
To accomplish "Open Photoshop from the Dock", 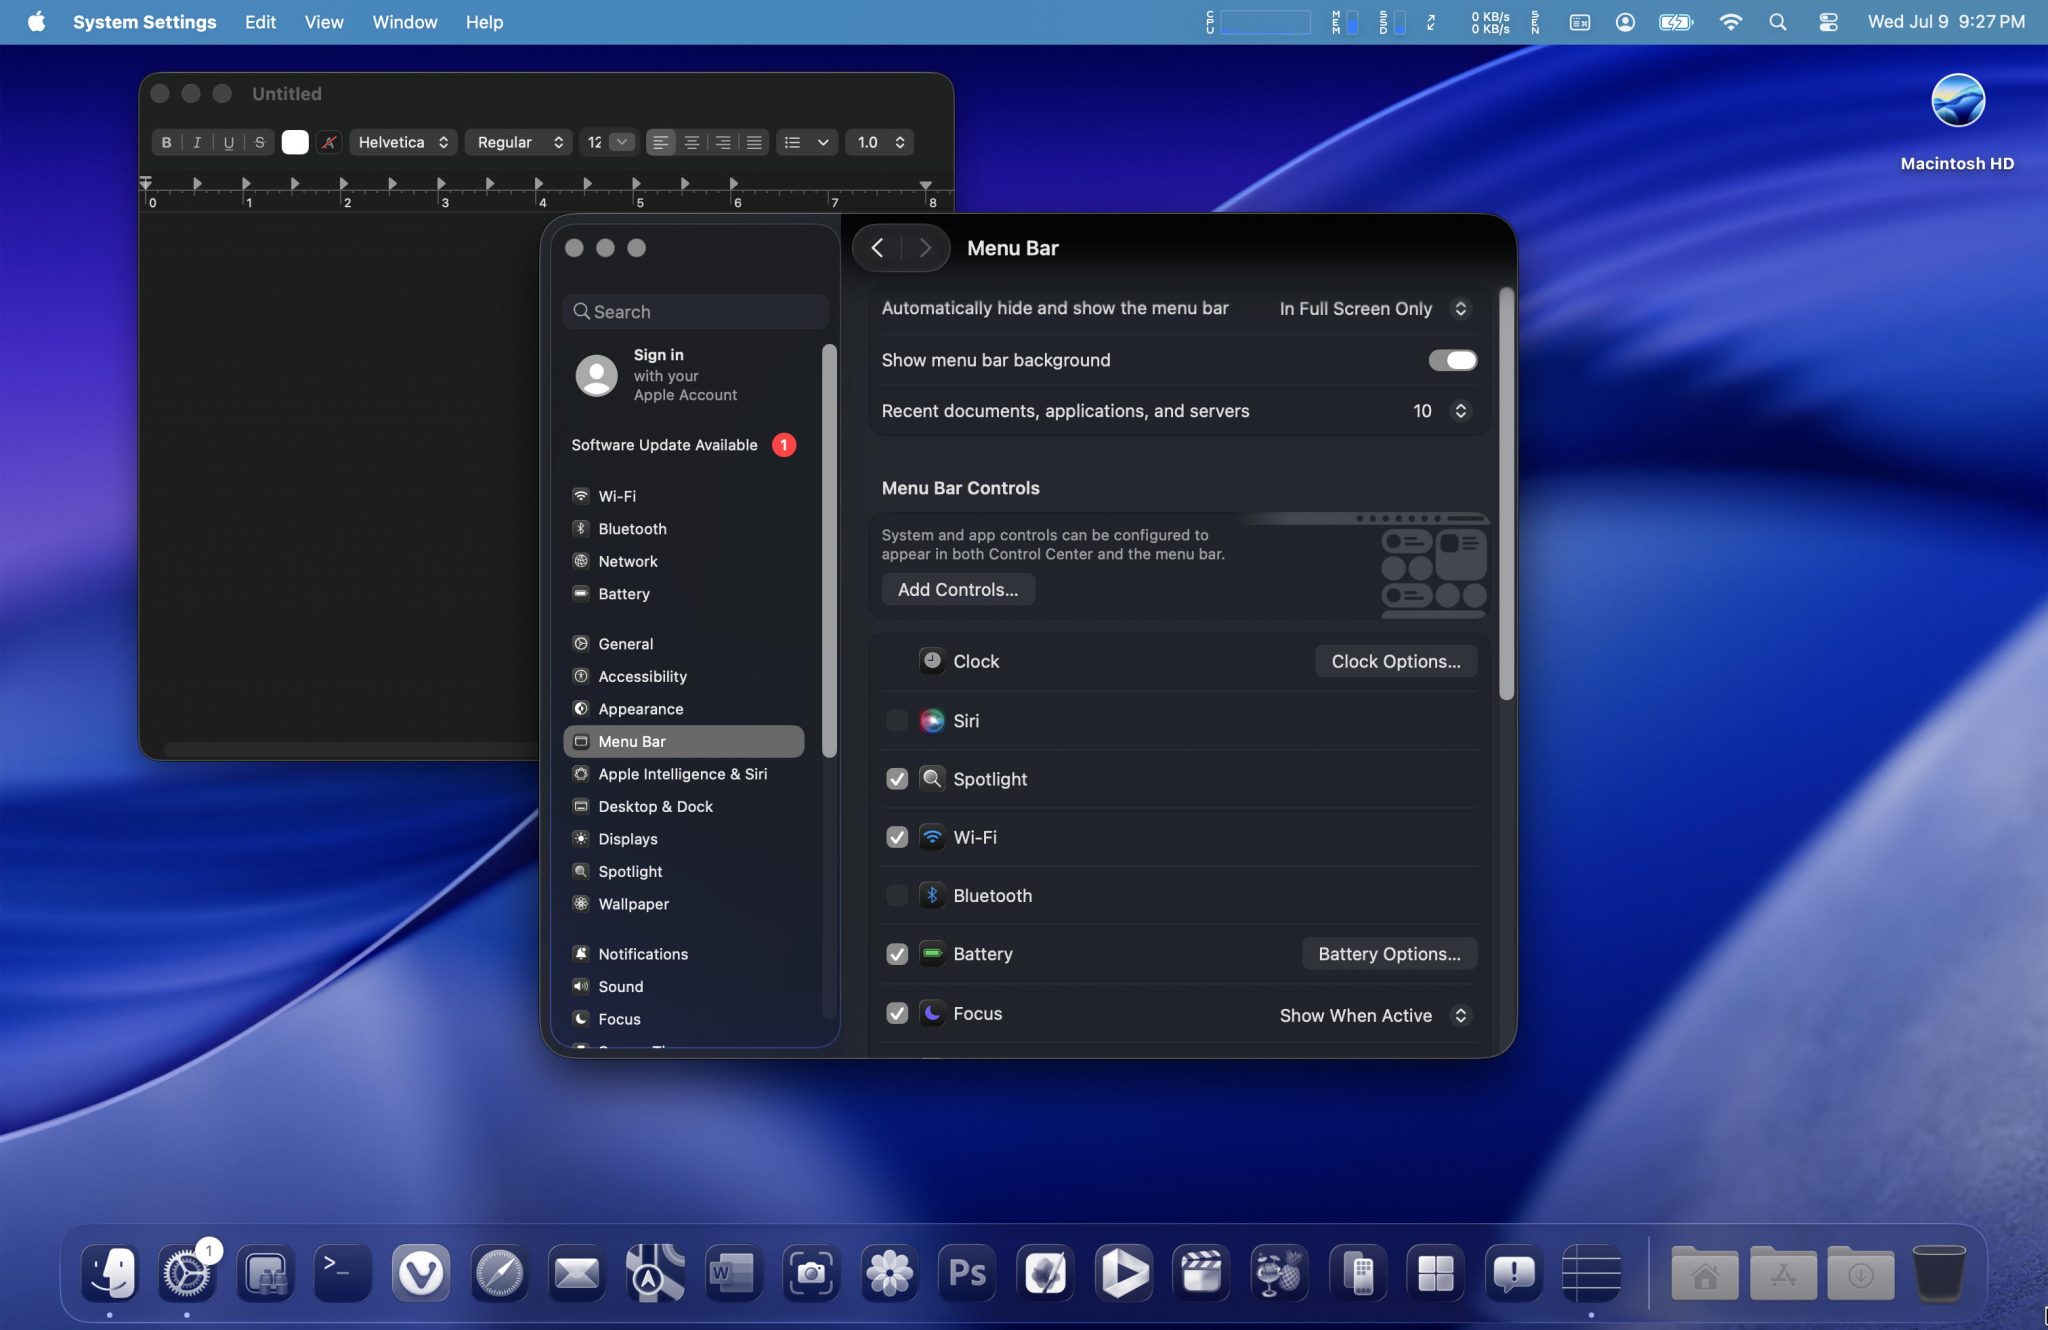I will 967,1273.
